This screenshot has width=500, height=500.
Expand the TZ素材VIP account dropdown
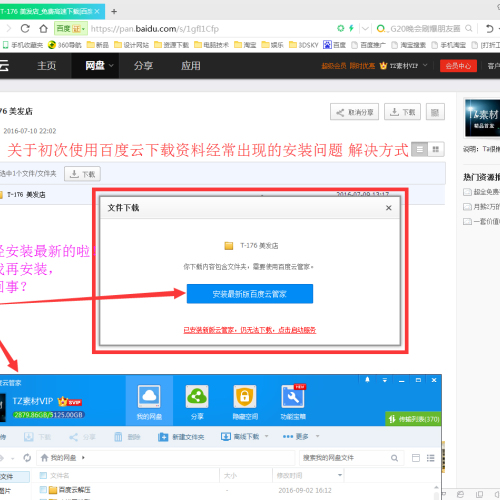point(425,65)
